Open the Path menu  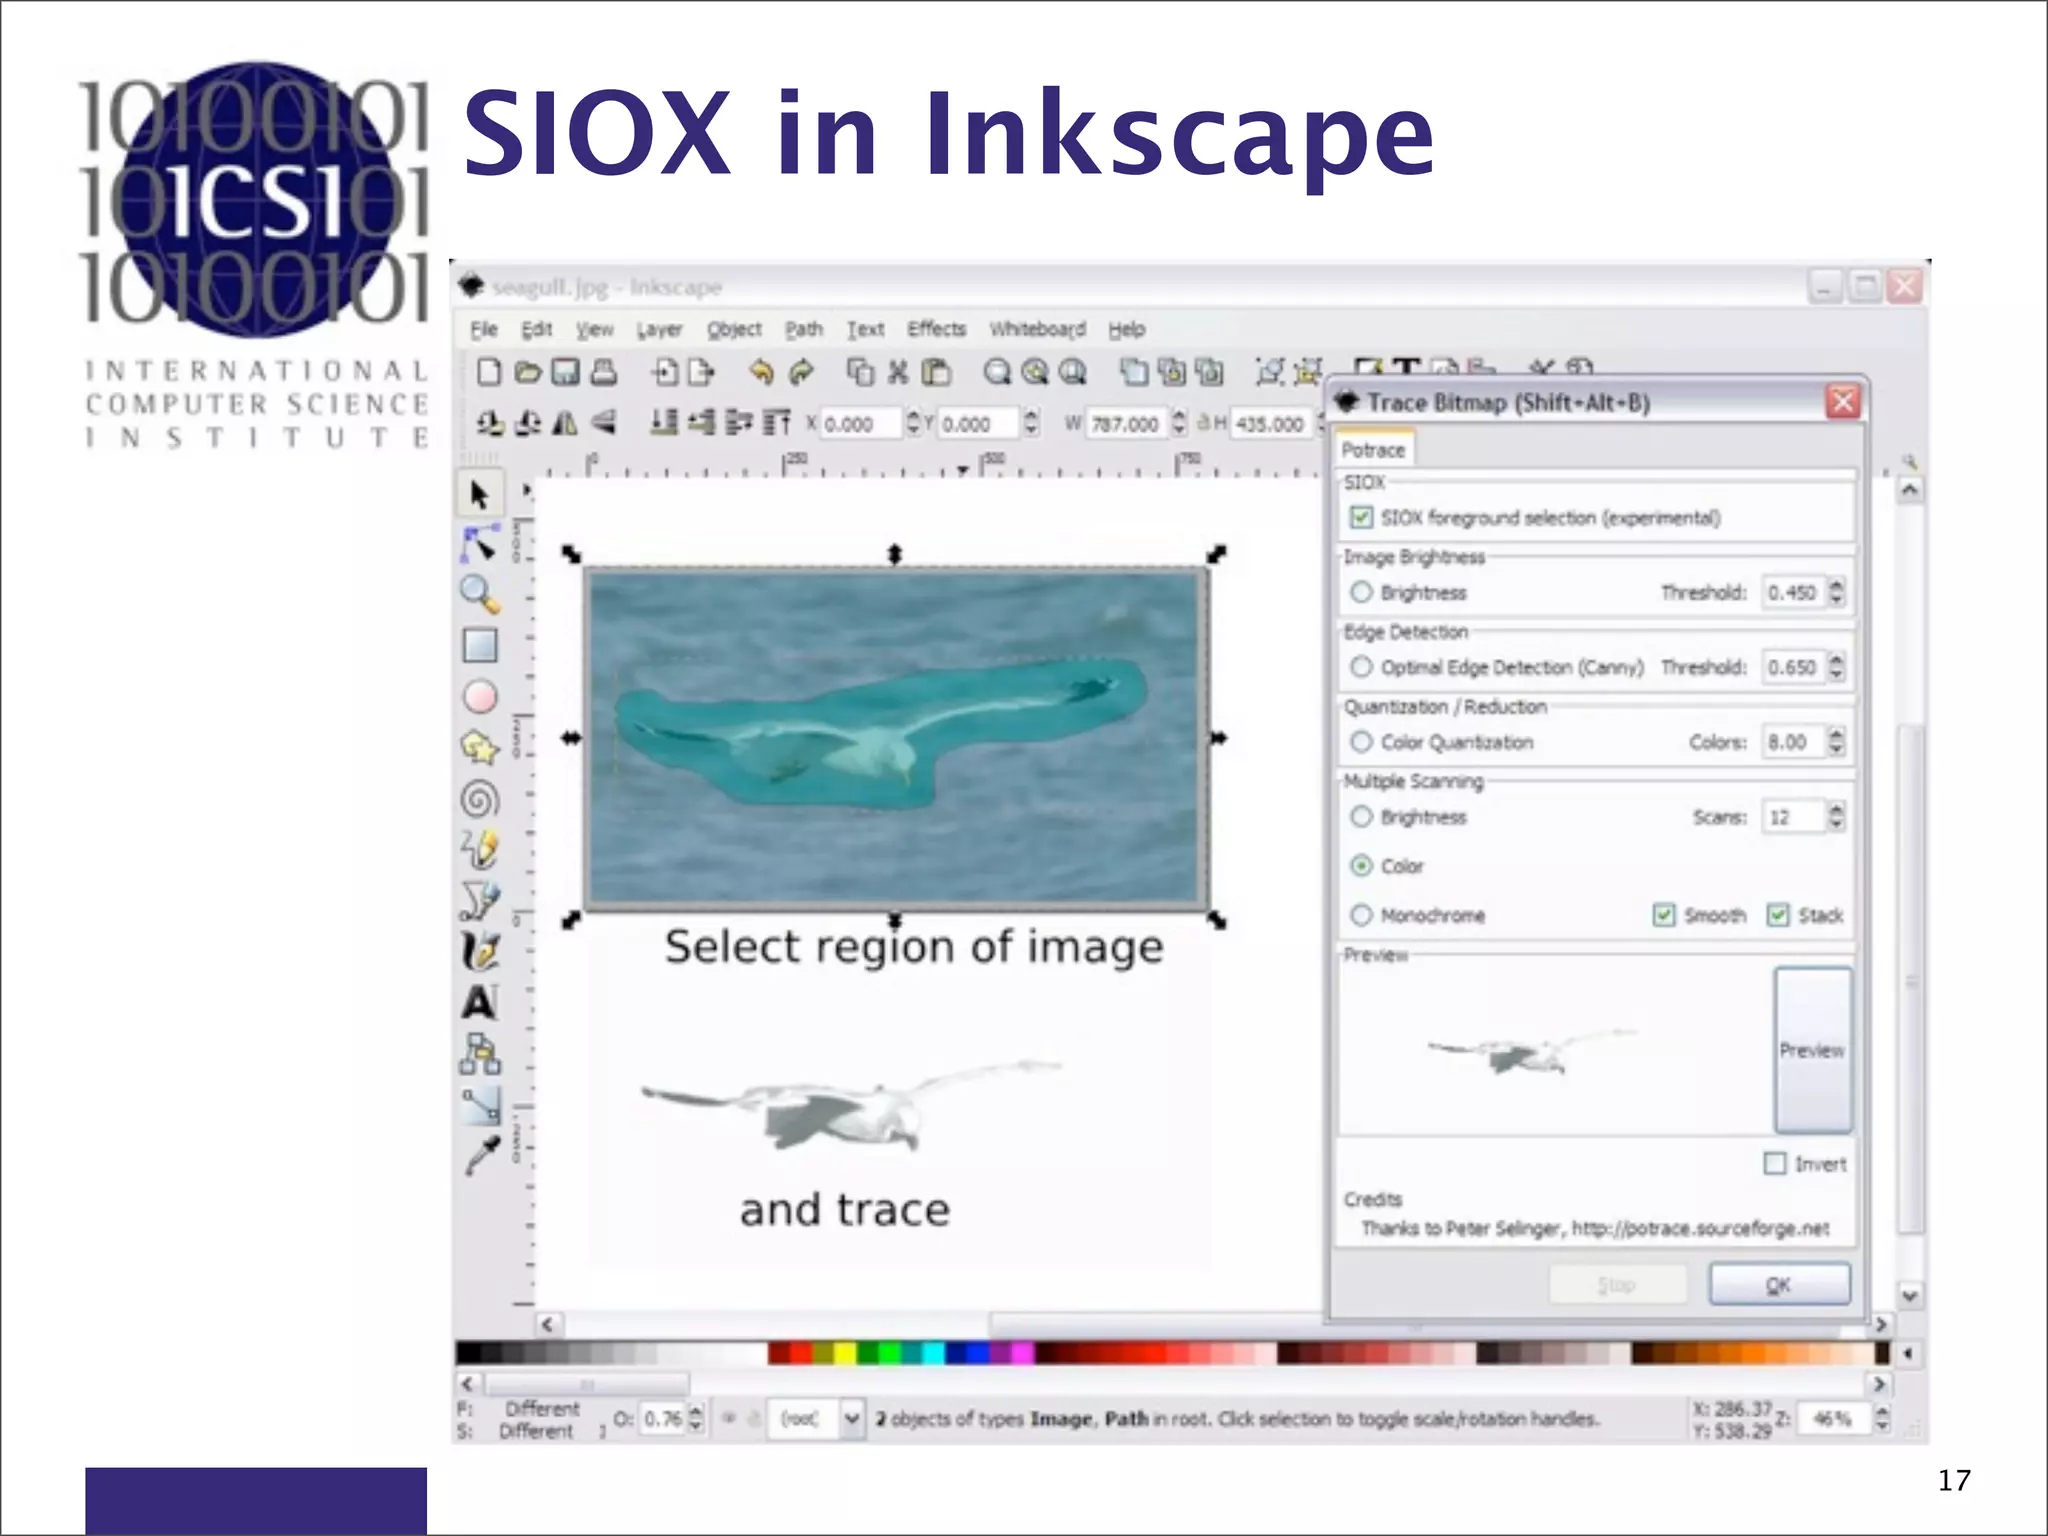804,329
